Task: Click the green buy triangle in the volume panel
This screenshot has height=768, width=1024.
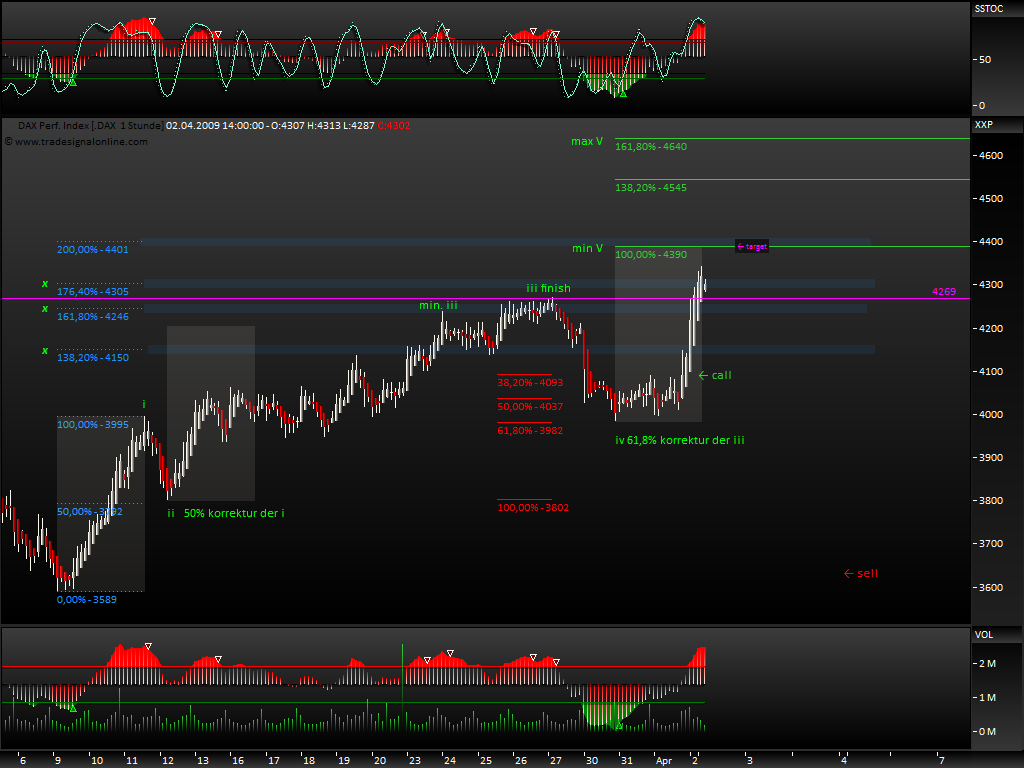Action: (72, 707)
